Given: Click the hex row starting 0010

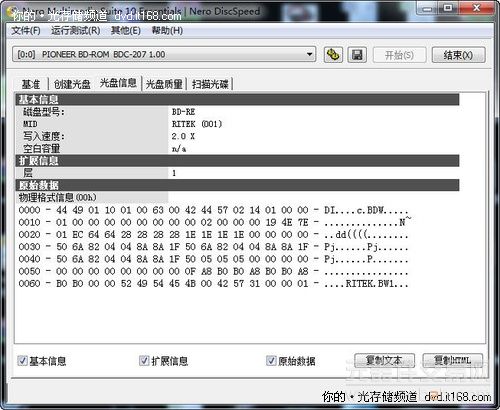Looking at the screenshot, I should tap(215, 222).
